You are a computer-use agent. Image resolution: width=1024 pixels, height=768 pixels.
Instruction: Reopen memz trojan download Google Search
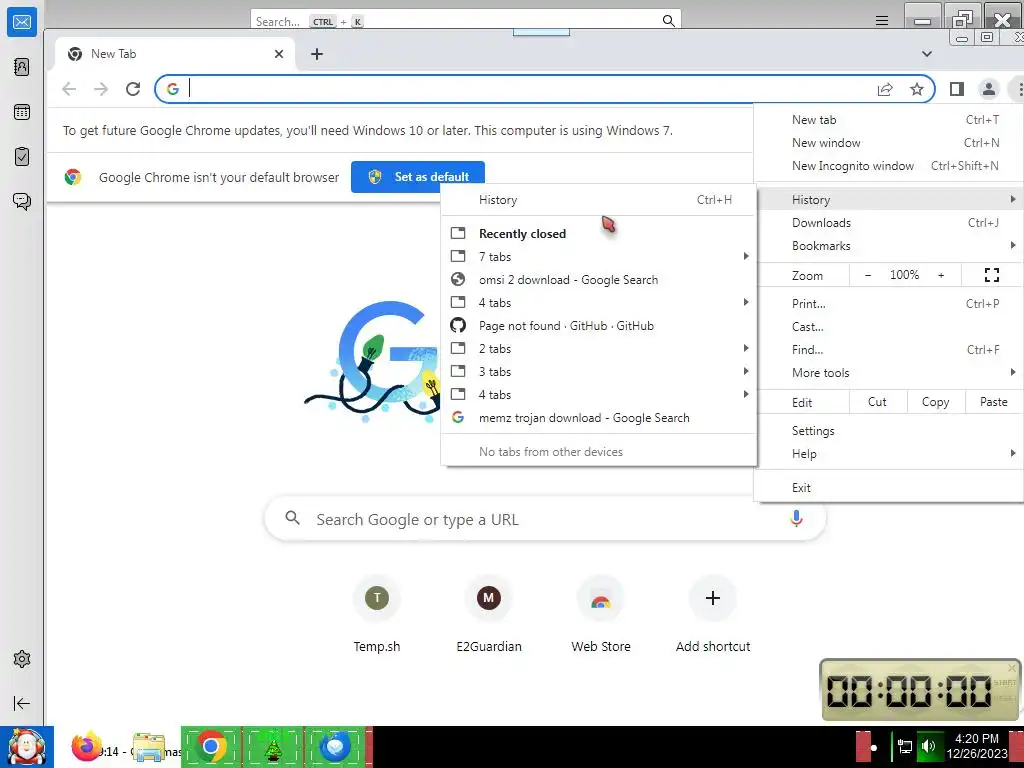[599, 418]
